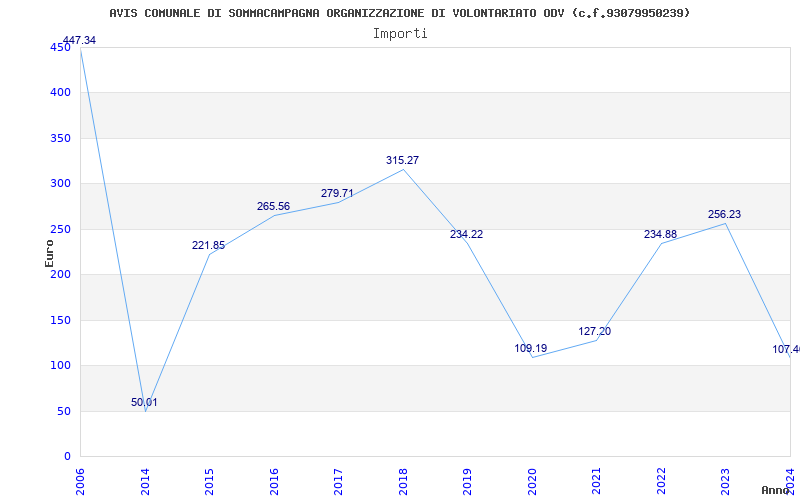This screenshot has height=500, width=800.
Task: Click the 234.88 value label
Action: [x=660, y=234]
